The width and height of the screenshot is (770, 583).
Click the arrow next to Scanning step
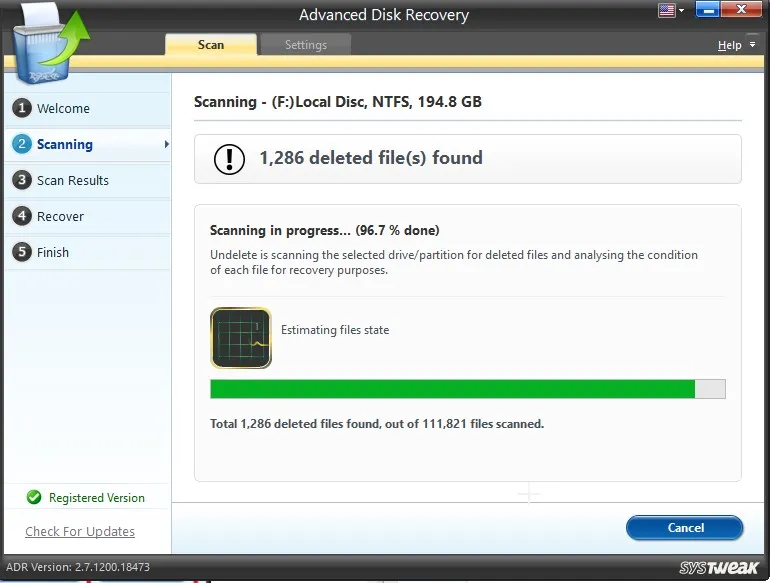coord(166,144)
